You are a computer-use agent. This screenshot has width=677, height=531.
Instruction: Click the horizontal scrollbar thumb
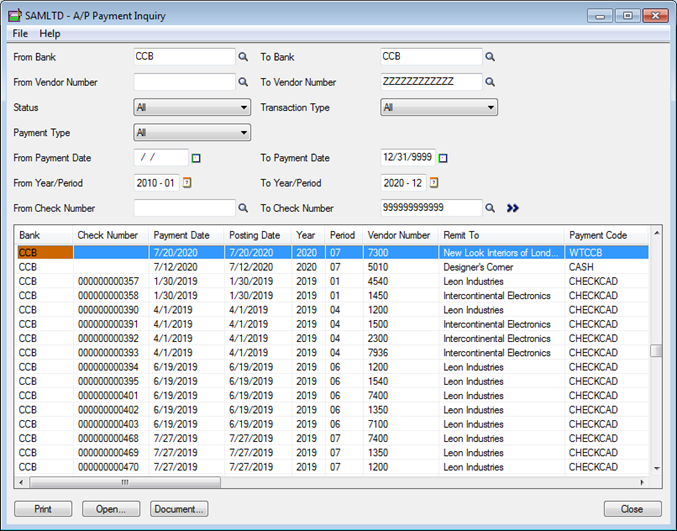(x=125, y=482)
